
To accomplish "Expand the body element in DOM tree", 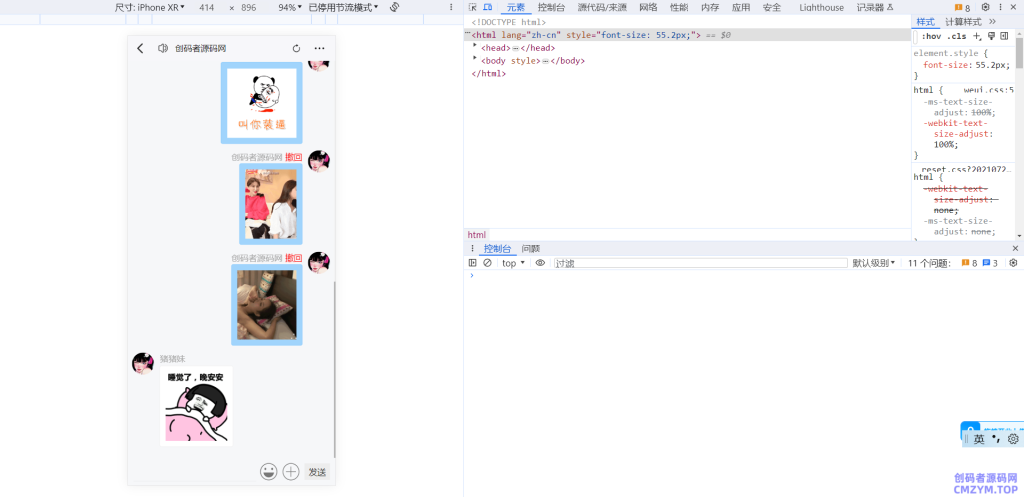I will click(475, 60).
